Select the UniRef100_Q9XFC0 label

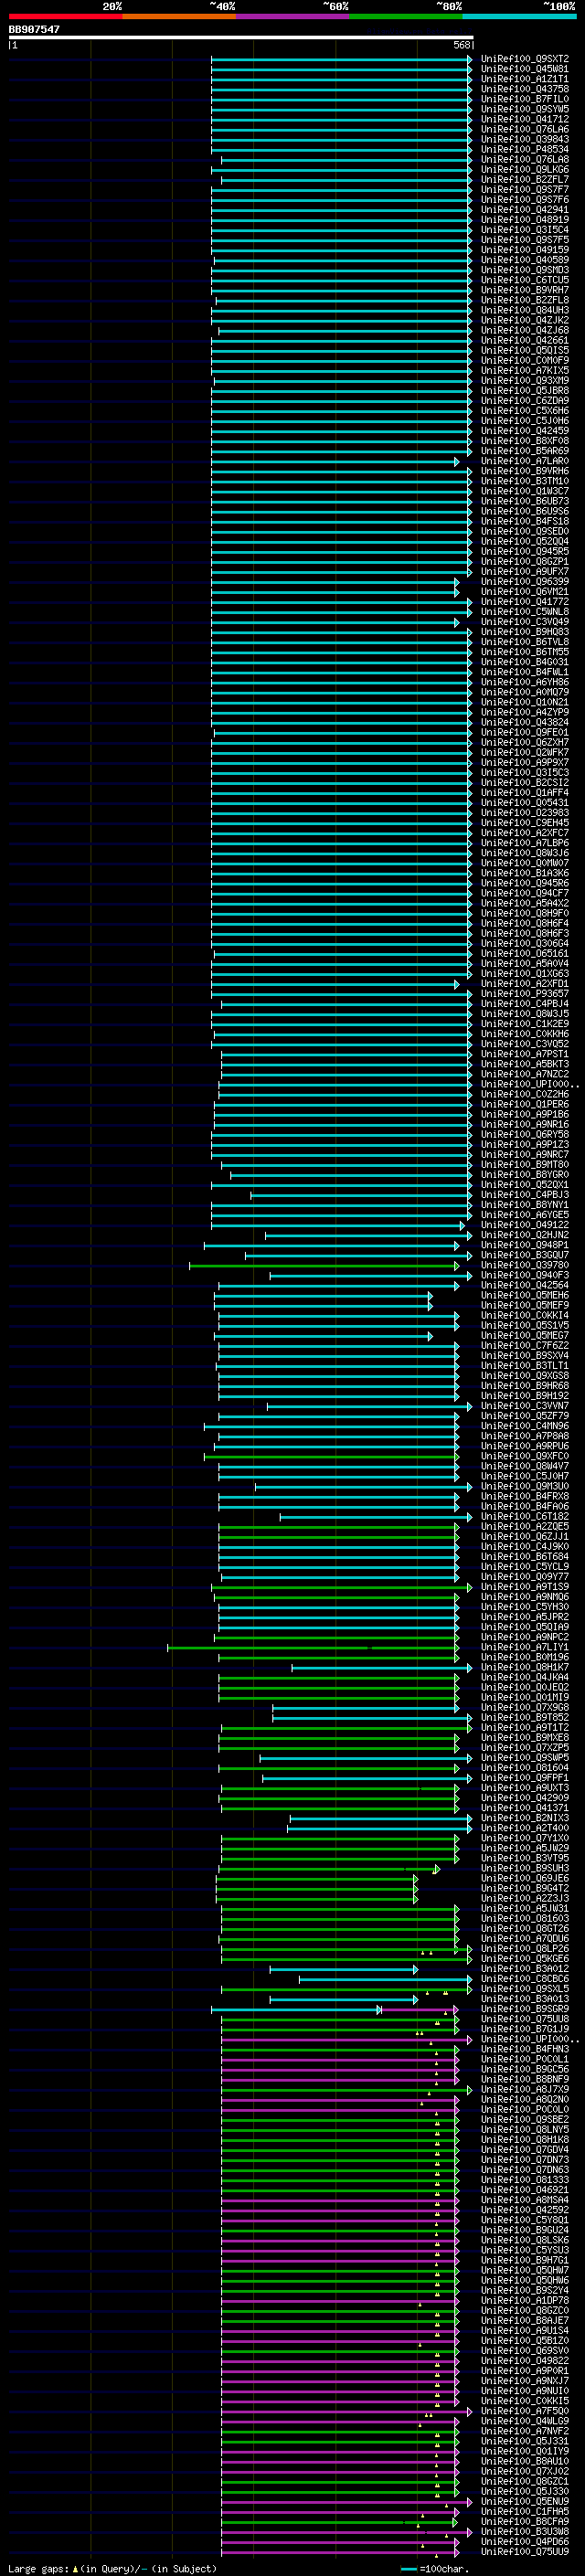click(x=525, y=1456)
